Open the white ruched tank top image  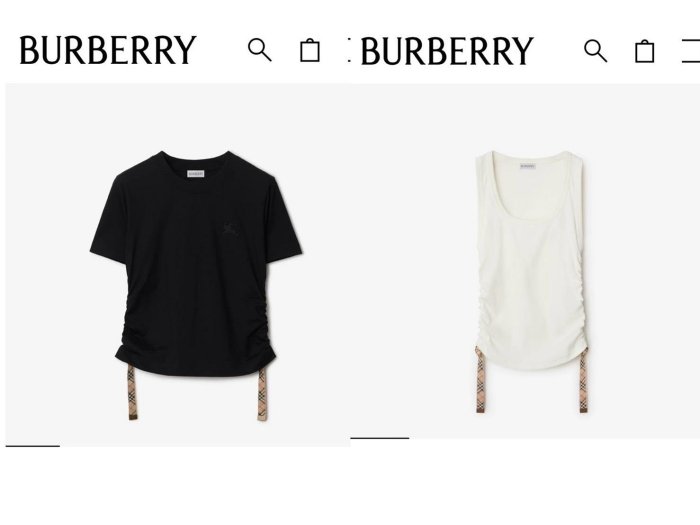[531, 281]
